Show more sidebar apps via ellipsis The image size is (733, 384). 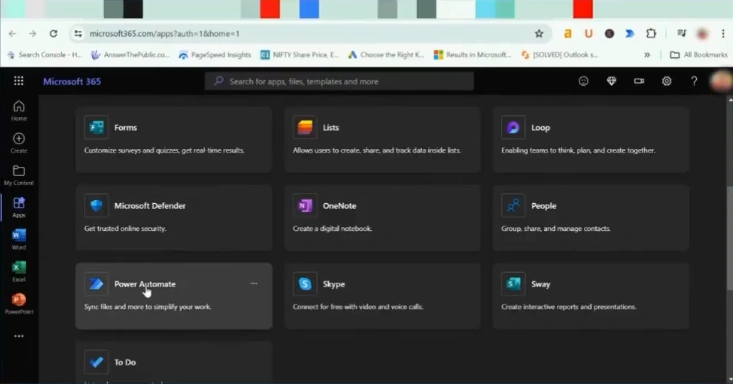[19, 336]
